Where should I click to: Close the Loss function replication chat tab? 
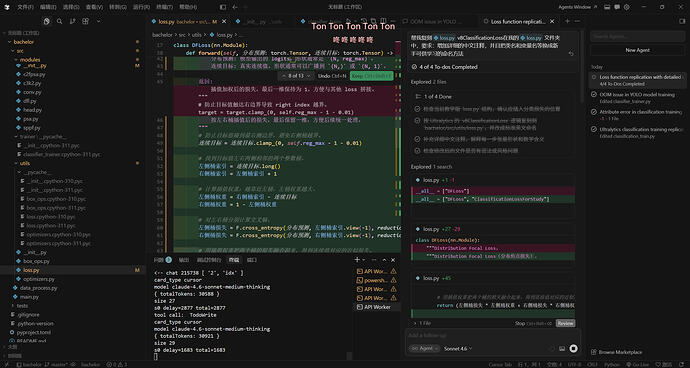(x=552, y=21)
